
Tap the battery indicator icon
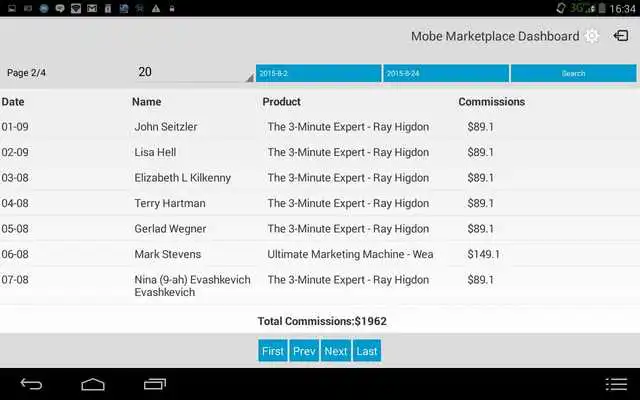point(602,8)
